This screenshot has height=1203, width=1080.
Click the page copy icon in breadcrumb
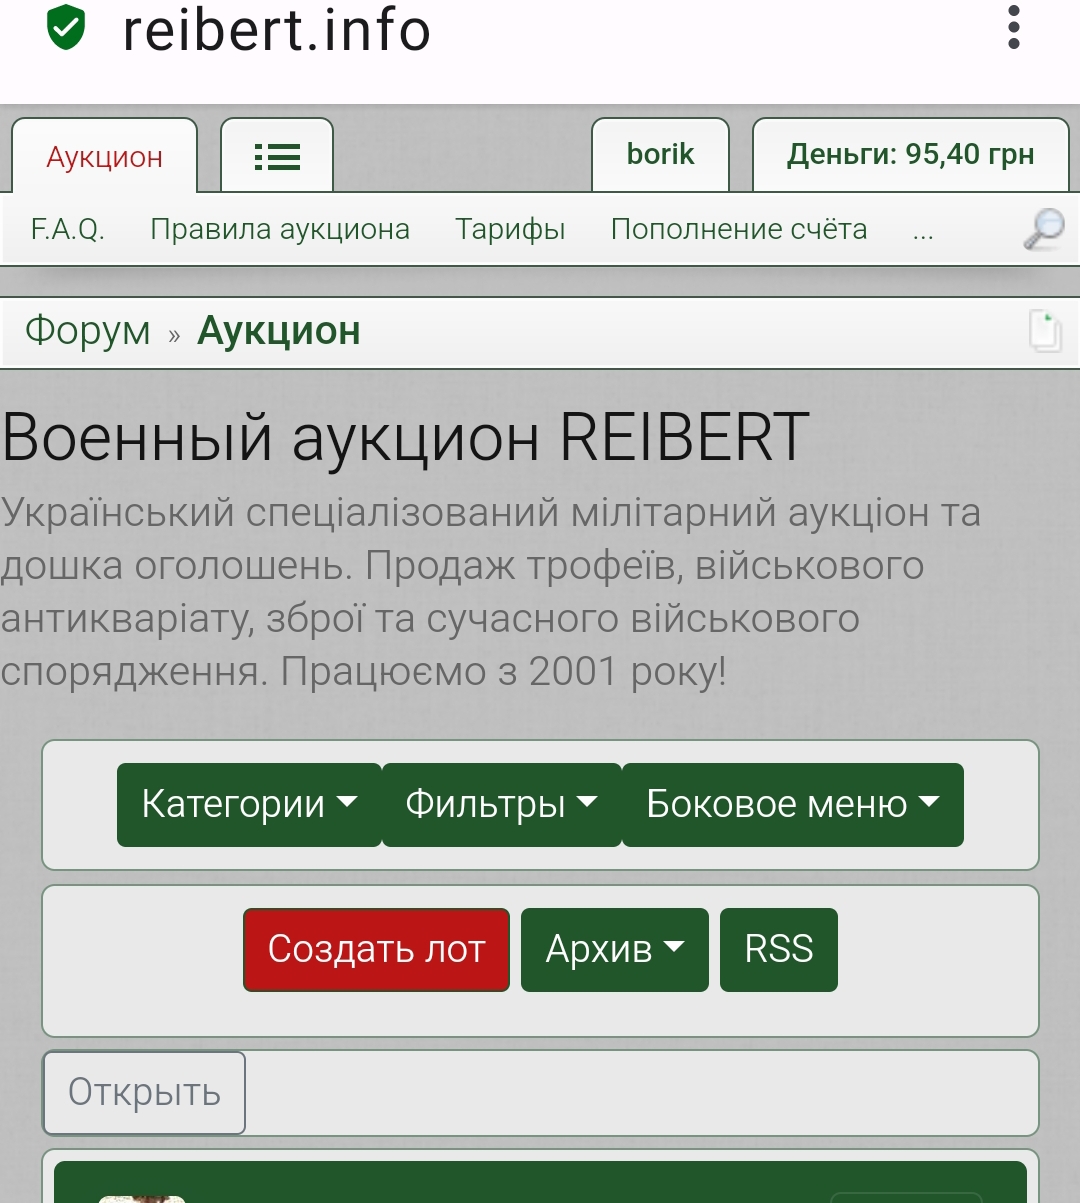(1045, 331)
